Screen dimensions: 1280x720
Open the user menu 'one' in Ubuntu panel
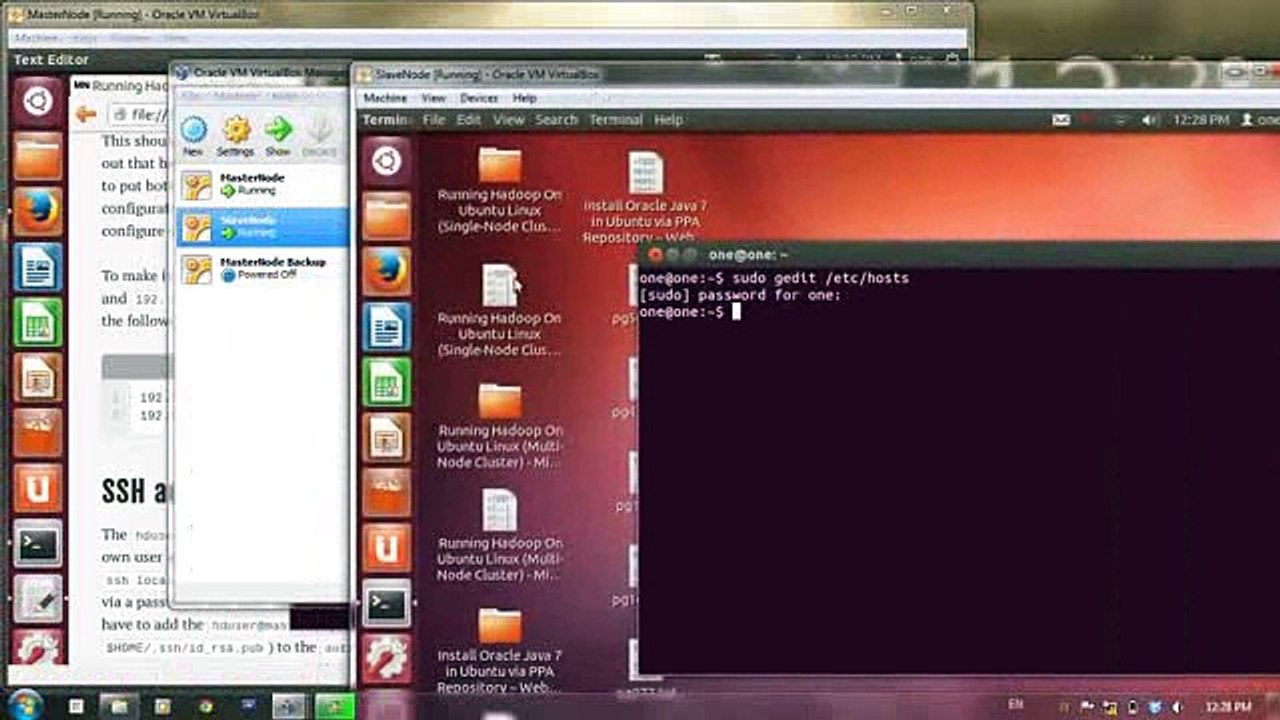(1260, 120)
